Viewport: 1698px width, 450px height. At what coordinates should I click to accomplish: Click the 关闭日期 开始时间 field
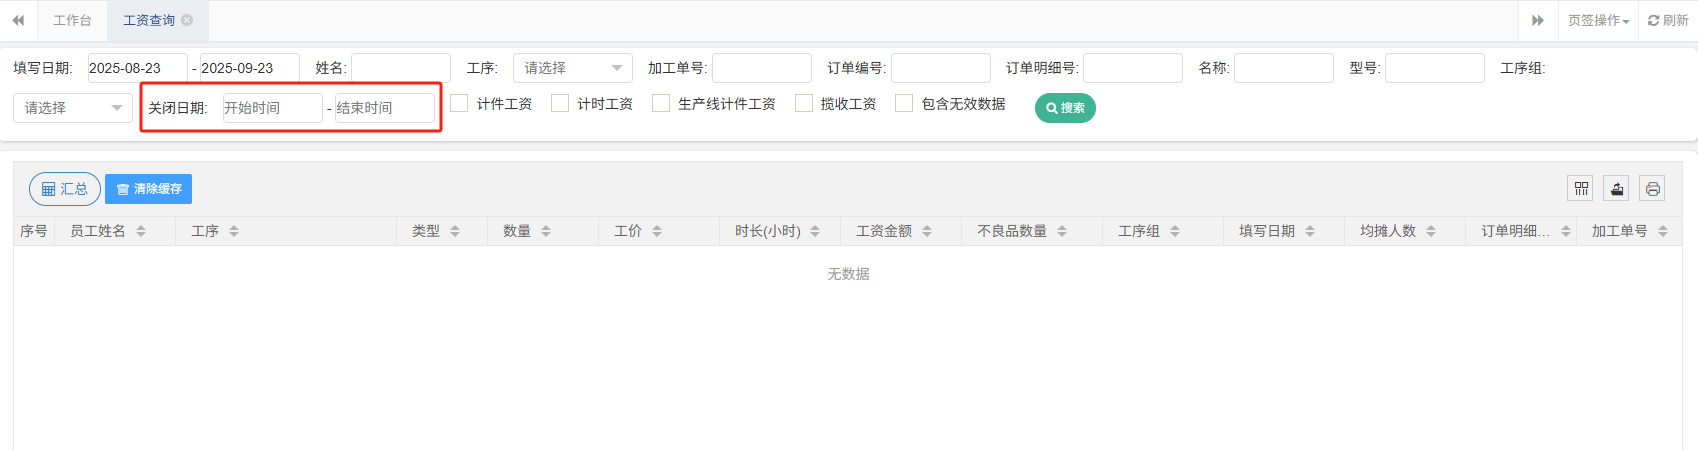click(272, 108)
